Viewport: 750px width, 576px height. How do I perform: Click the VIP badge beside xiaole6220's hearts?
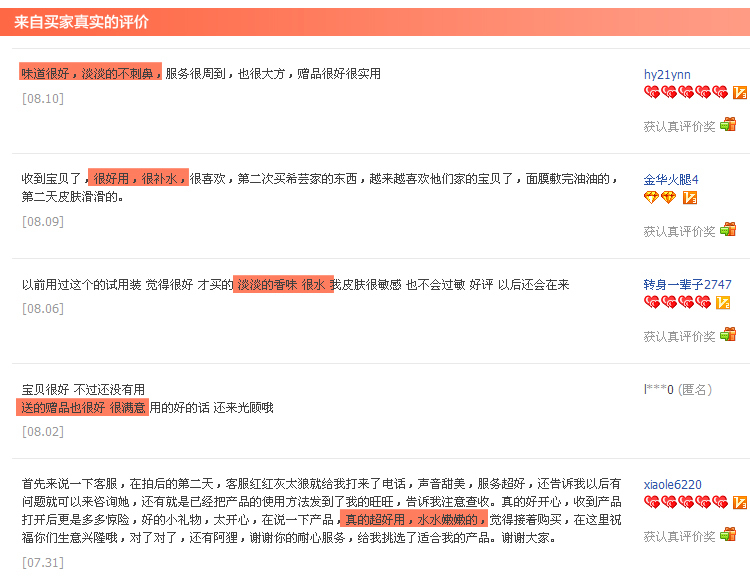739,502
